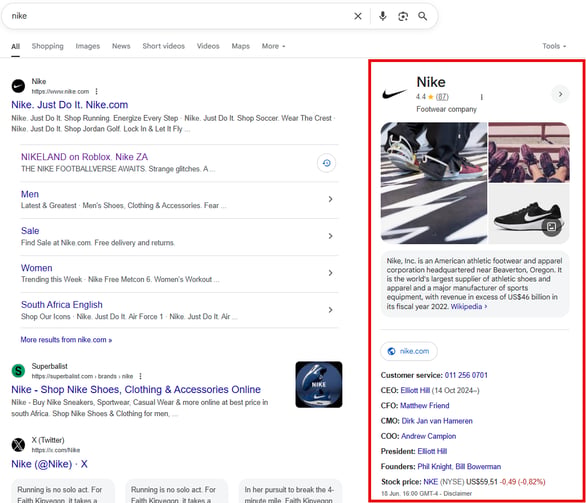Click the Nike favicon beside first result

[18, 86]
